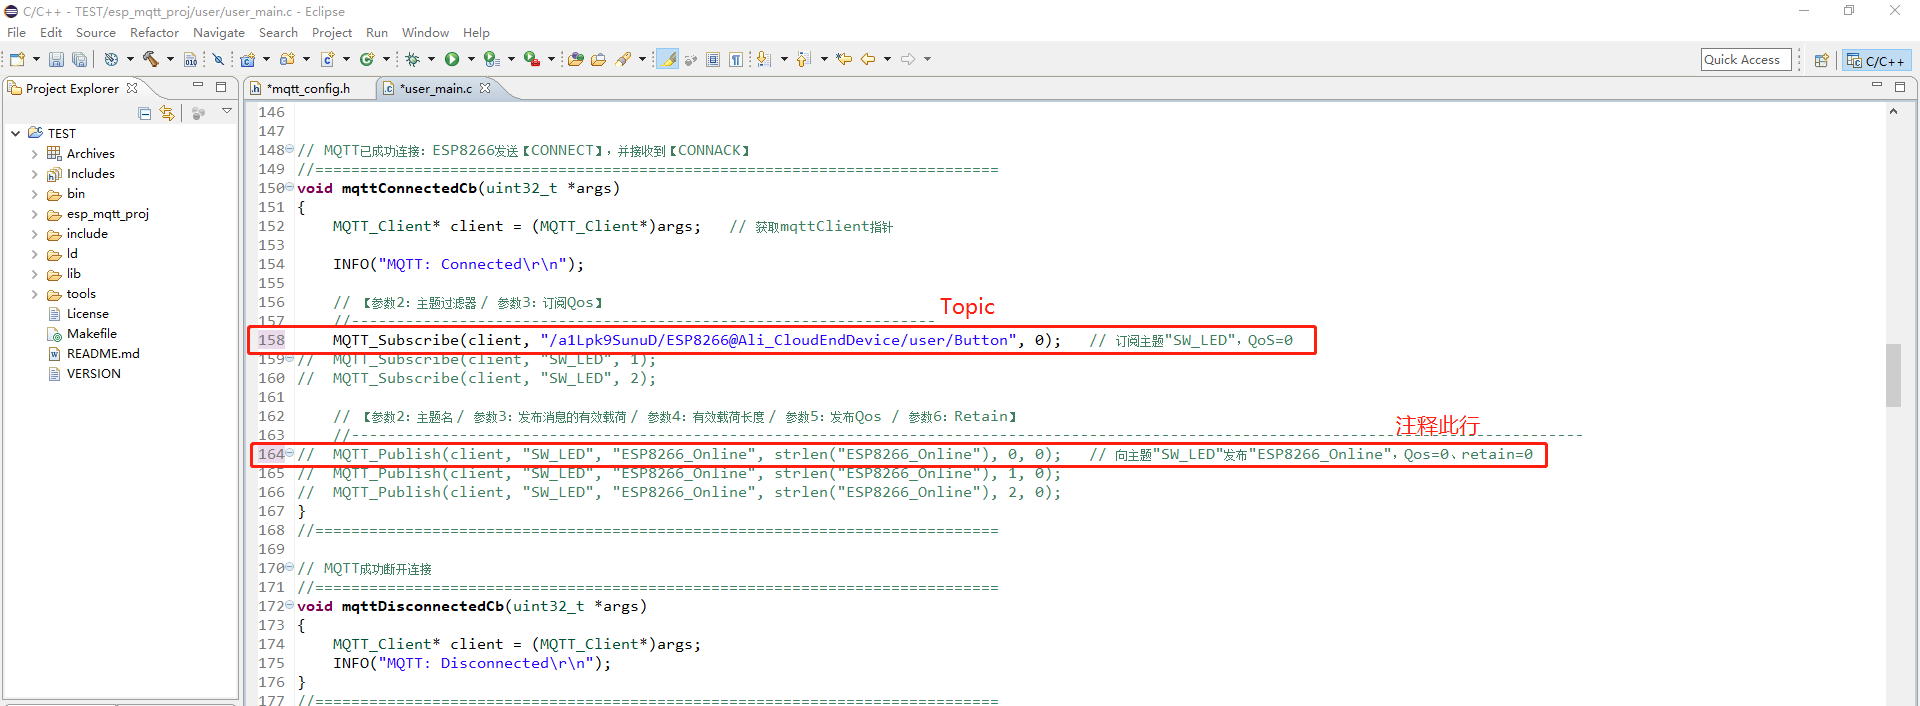This screenshot has width=1920, height=706.
Task: Open the Search flashlight dropdown arrow
Action: tap(642, 59)
